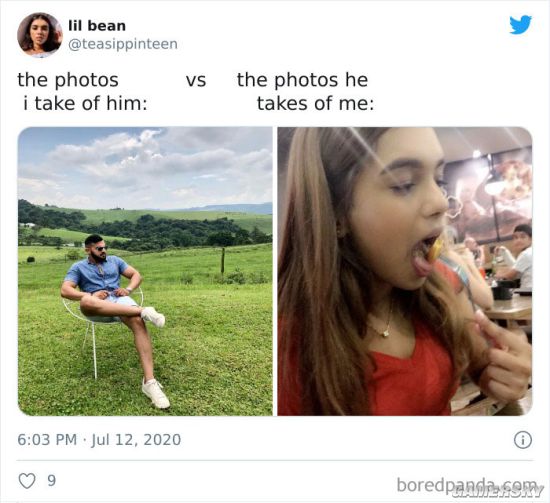Click the cloudy sky in left photo
This screenshot has width=550, height=503.
coord(145,167)
